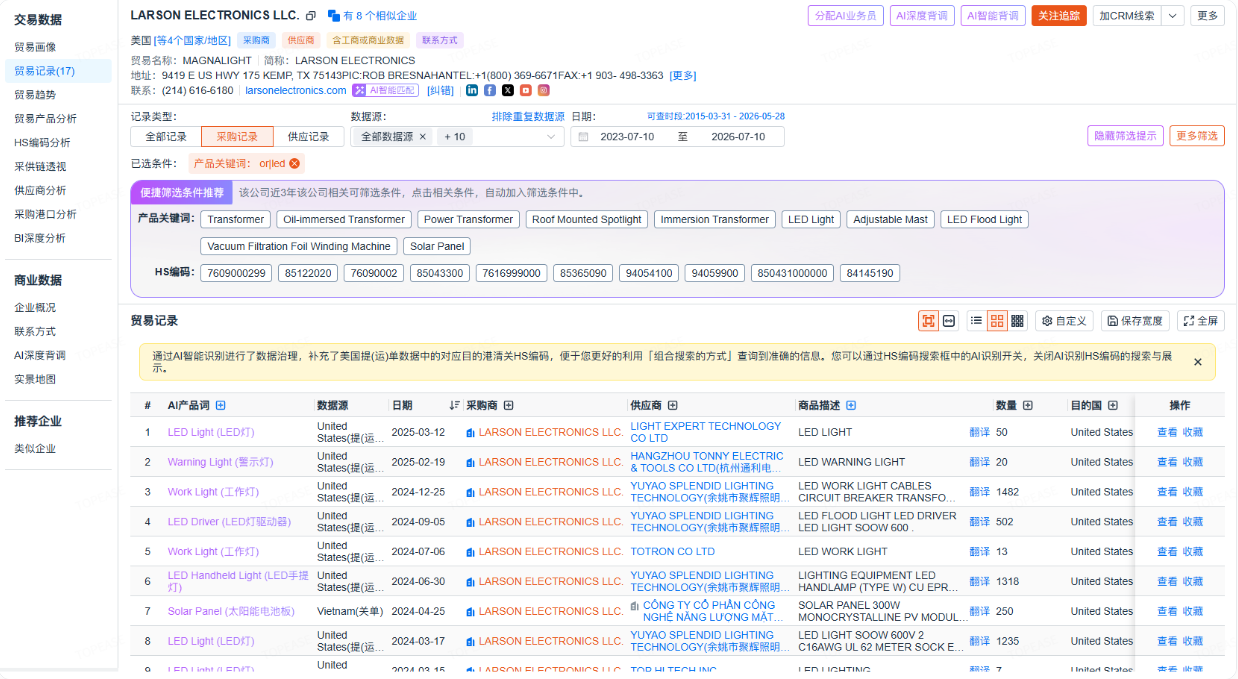Click 保存宽度 button
The image size is (1238, 679).
point(1135,321)
